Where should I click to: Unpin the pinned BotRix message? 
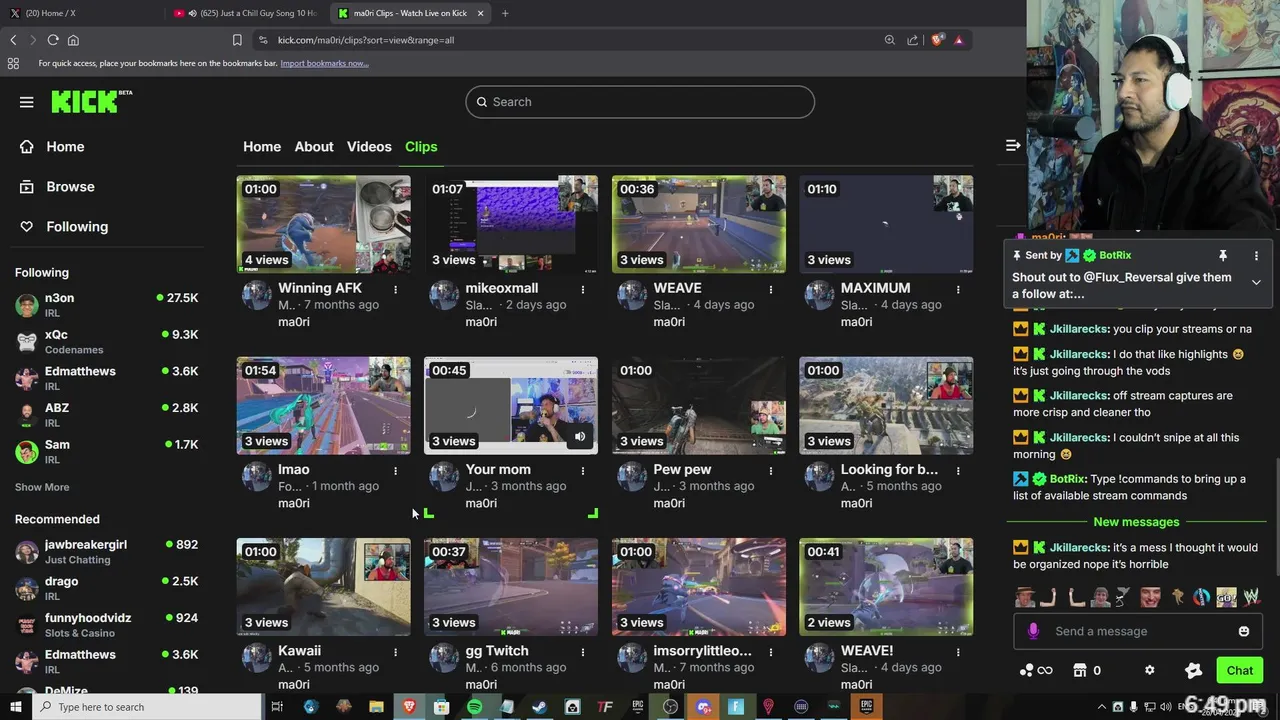[x=1222, y=256]
